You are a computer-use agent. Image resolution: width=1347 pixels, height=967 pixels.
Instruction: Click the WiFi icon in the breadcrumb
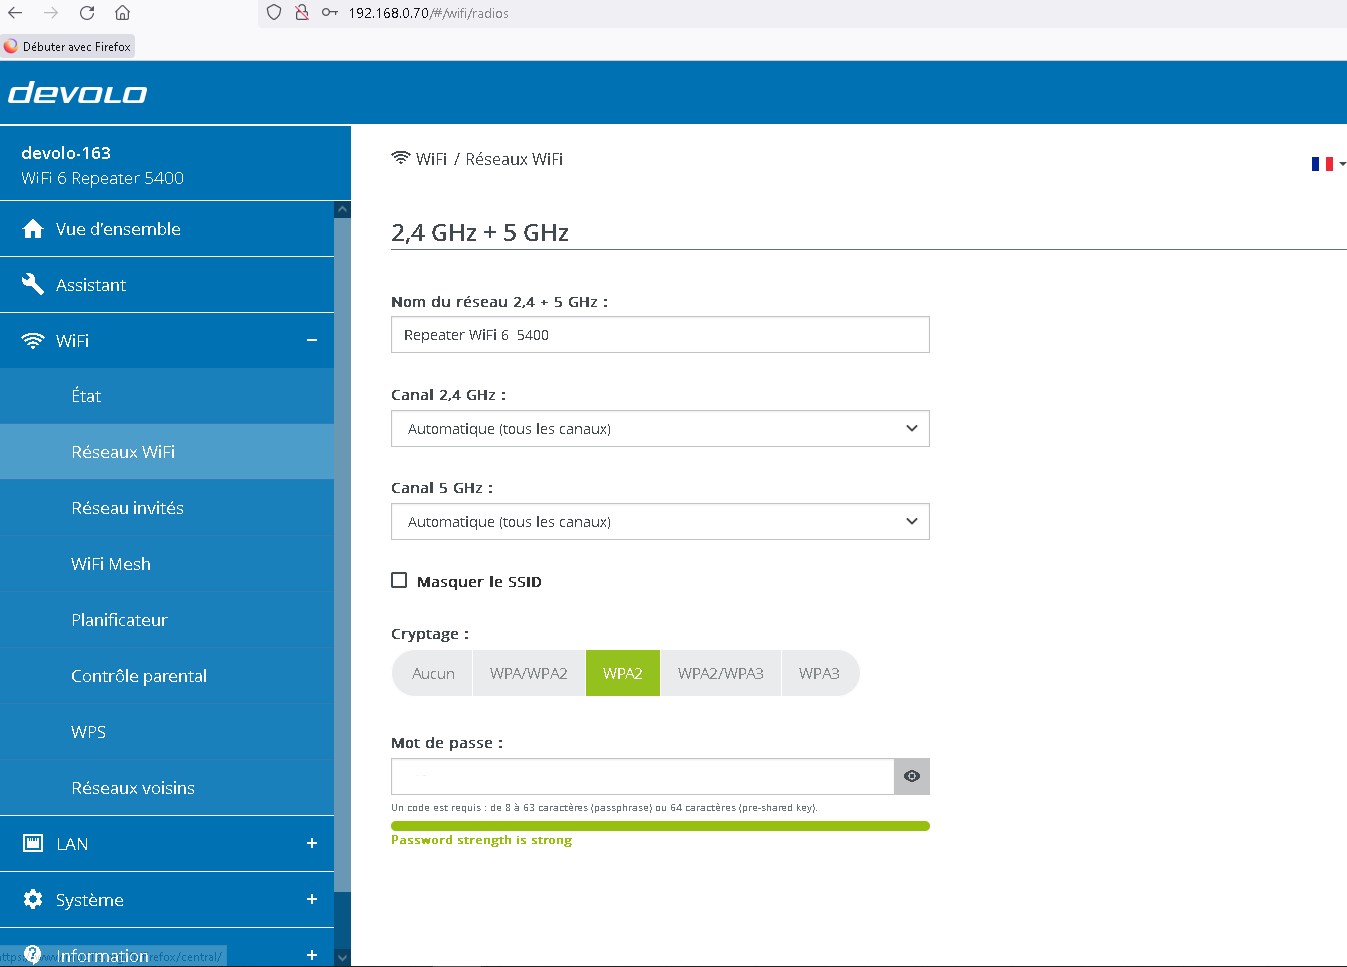click(401, 158)
